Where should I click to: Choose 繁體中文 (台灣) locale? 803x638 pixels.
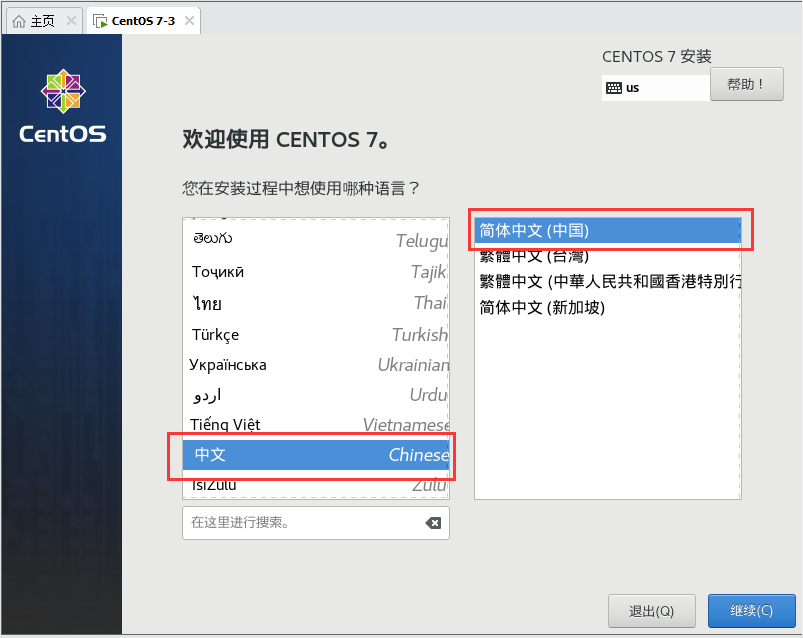[x=607, y=256]
